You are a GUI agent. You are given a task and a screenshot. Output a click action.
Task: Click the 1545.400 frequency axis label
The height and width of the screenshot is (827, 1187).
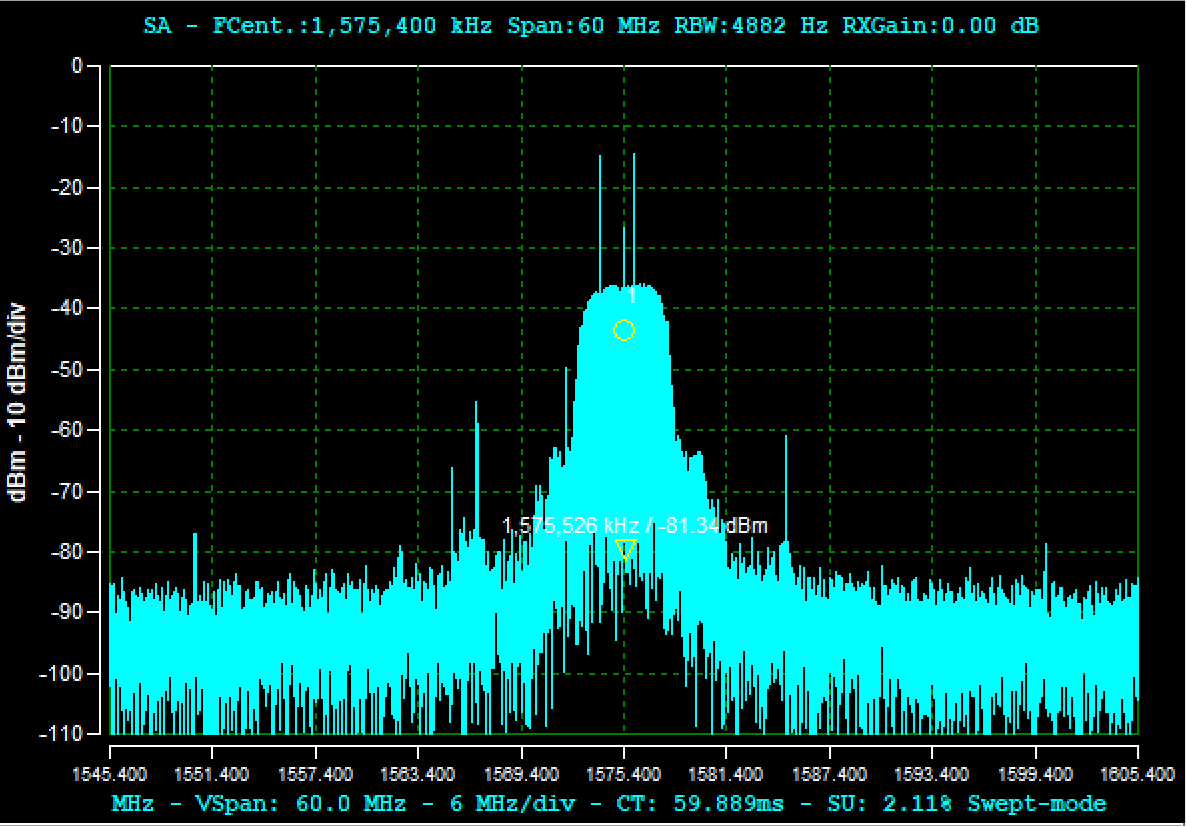point(110,775)
